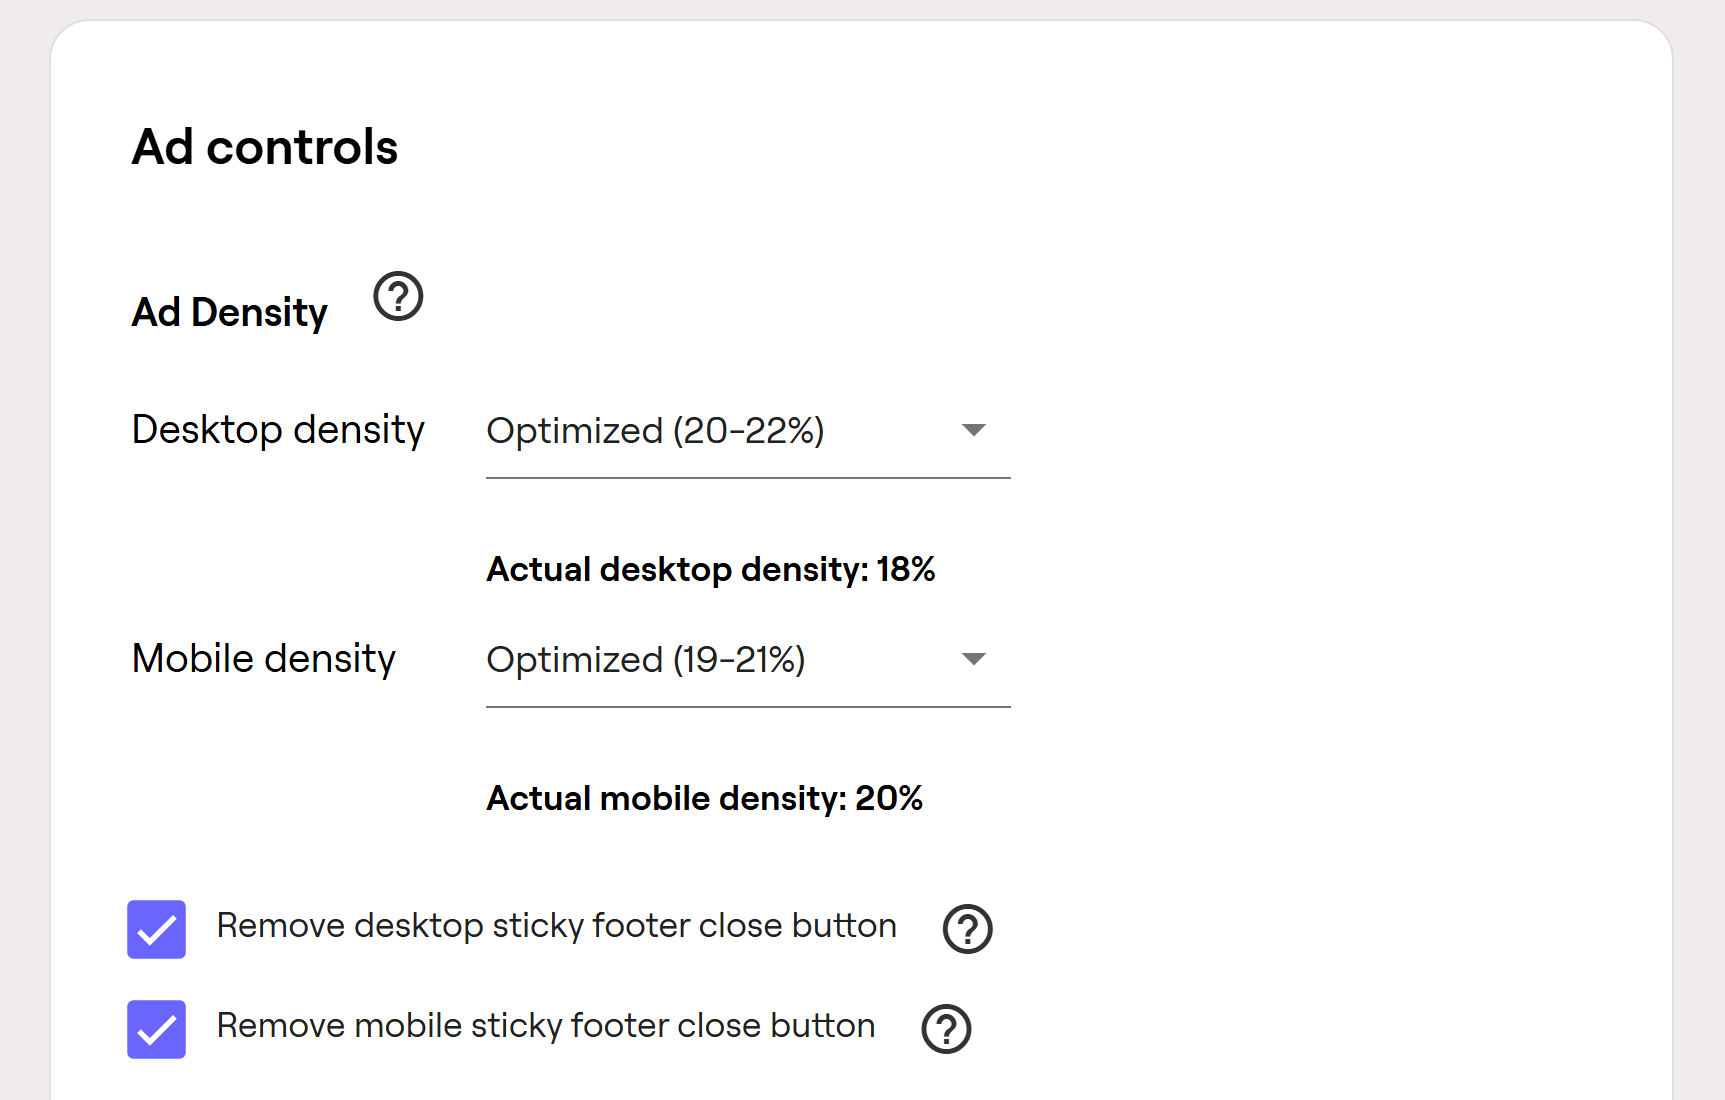This screenshot has width=1725, height=1100.
Task: Click the Ad controls heading
Action: coord(265,147)
